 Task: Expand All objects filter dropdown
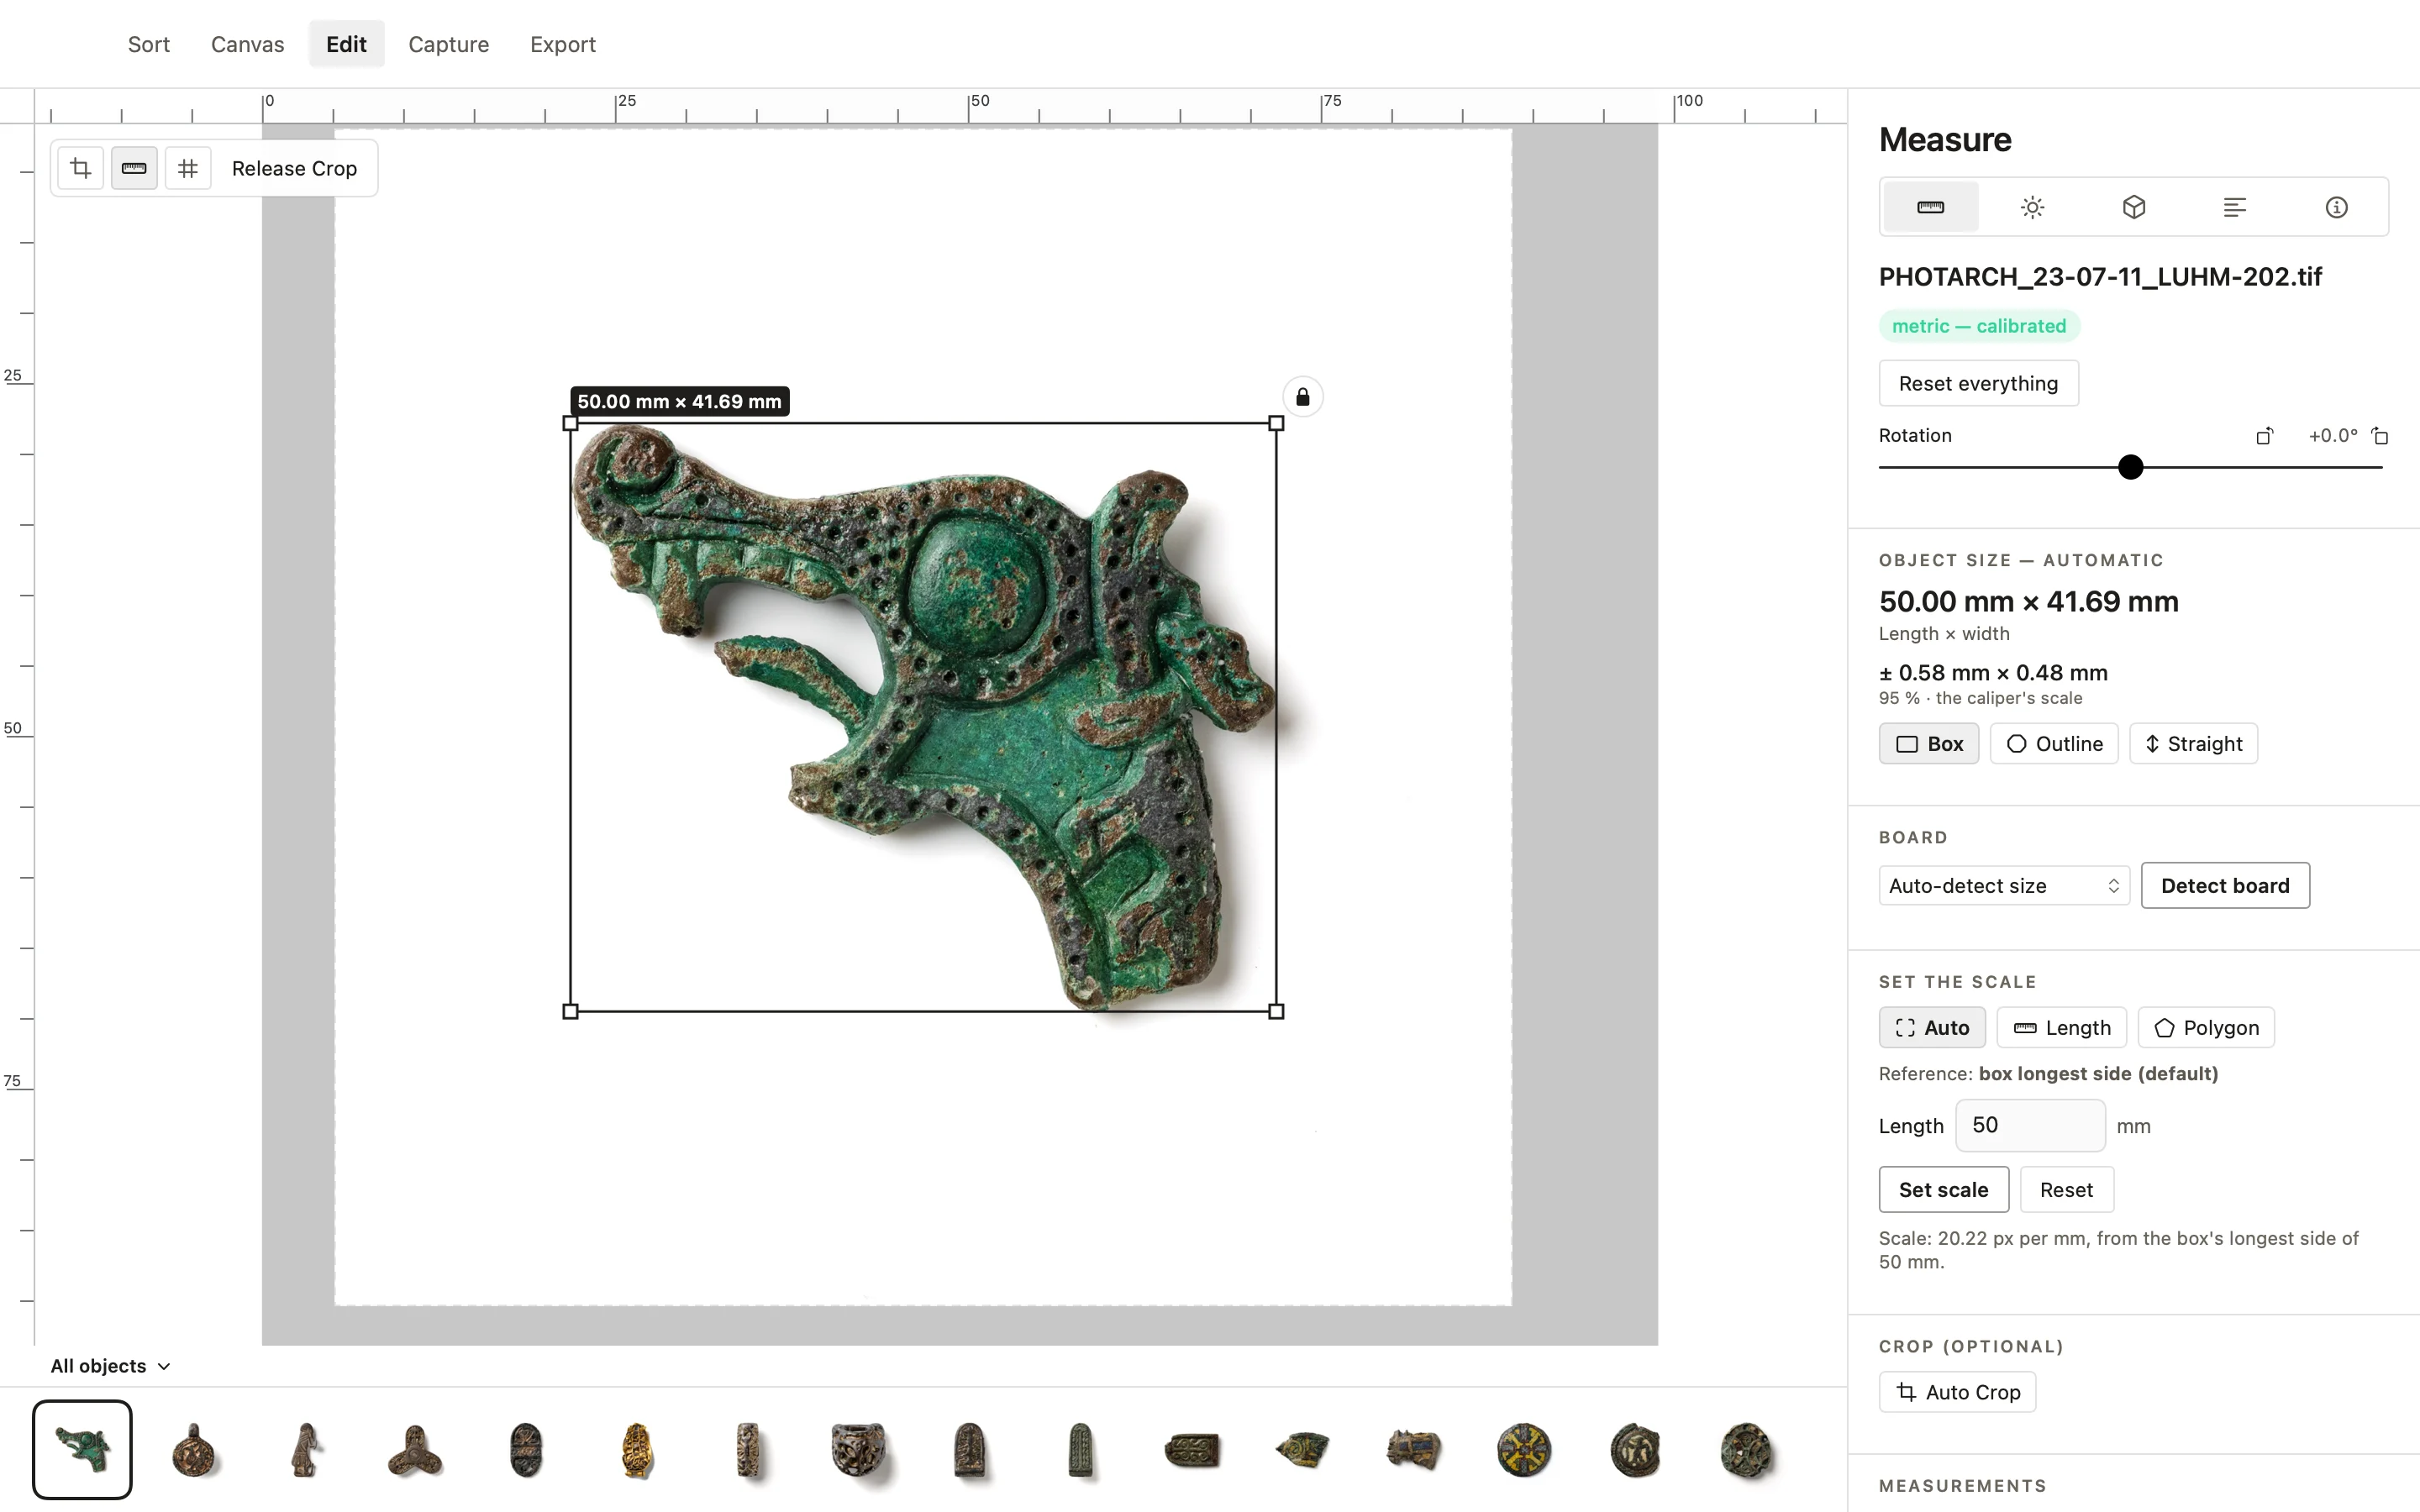click(x=110, y=1366)
